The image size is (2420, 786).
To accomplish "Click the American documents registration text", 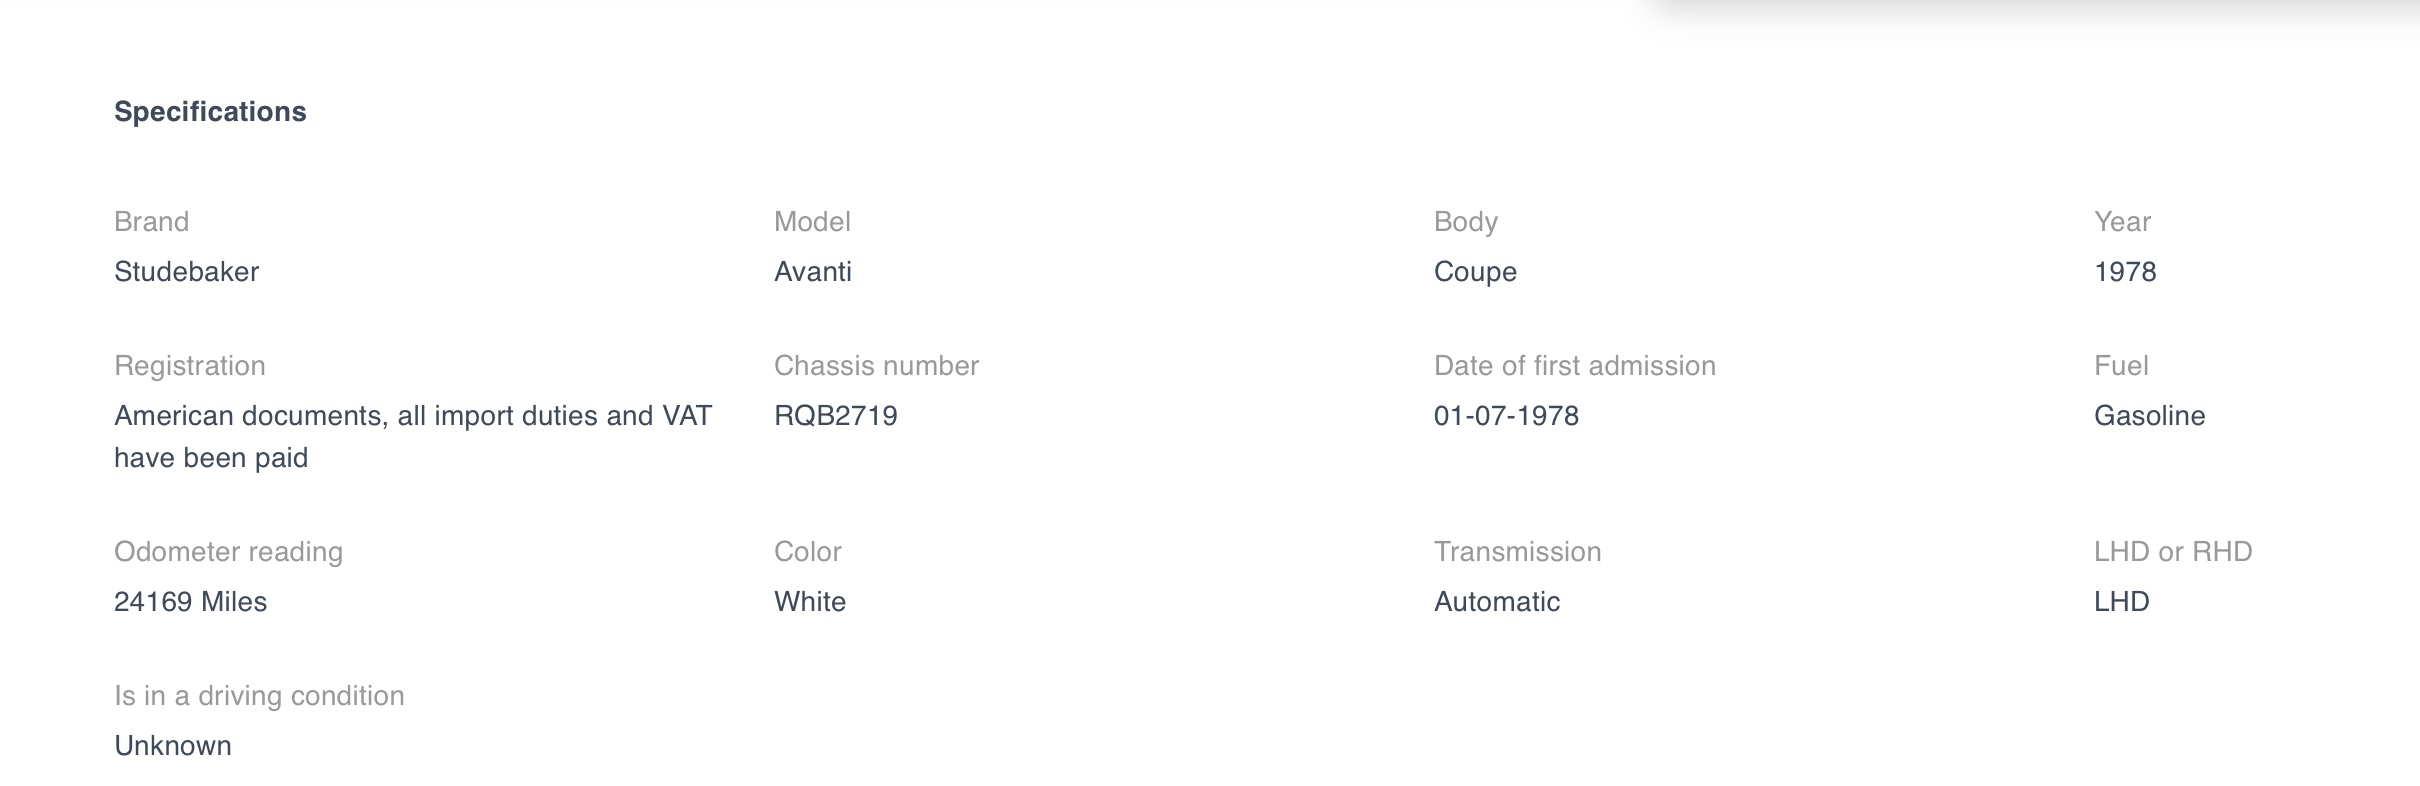I will (x=413, y=437).
